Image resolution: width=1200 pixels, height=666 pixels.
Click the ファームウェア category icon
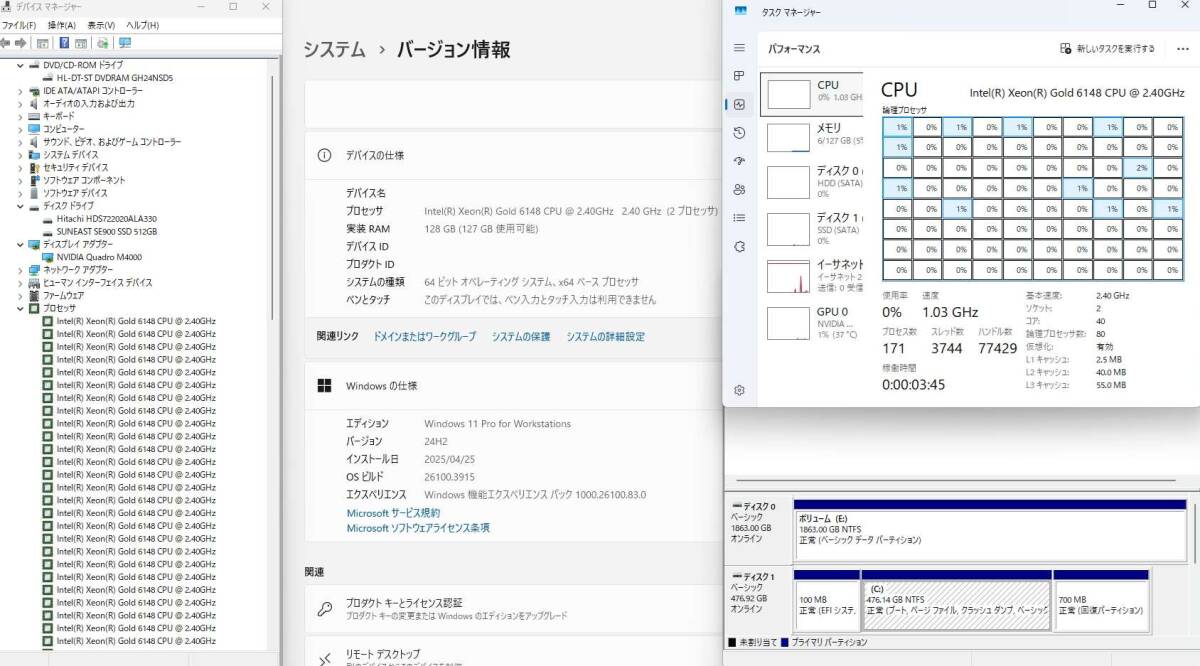click(x=35, y=296)
